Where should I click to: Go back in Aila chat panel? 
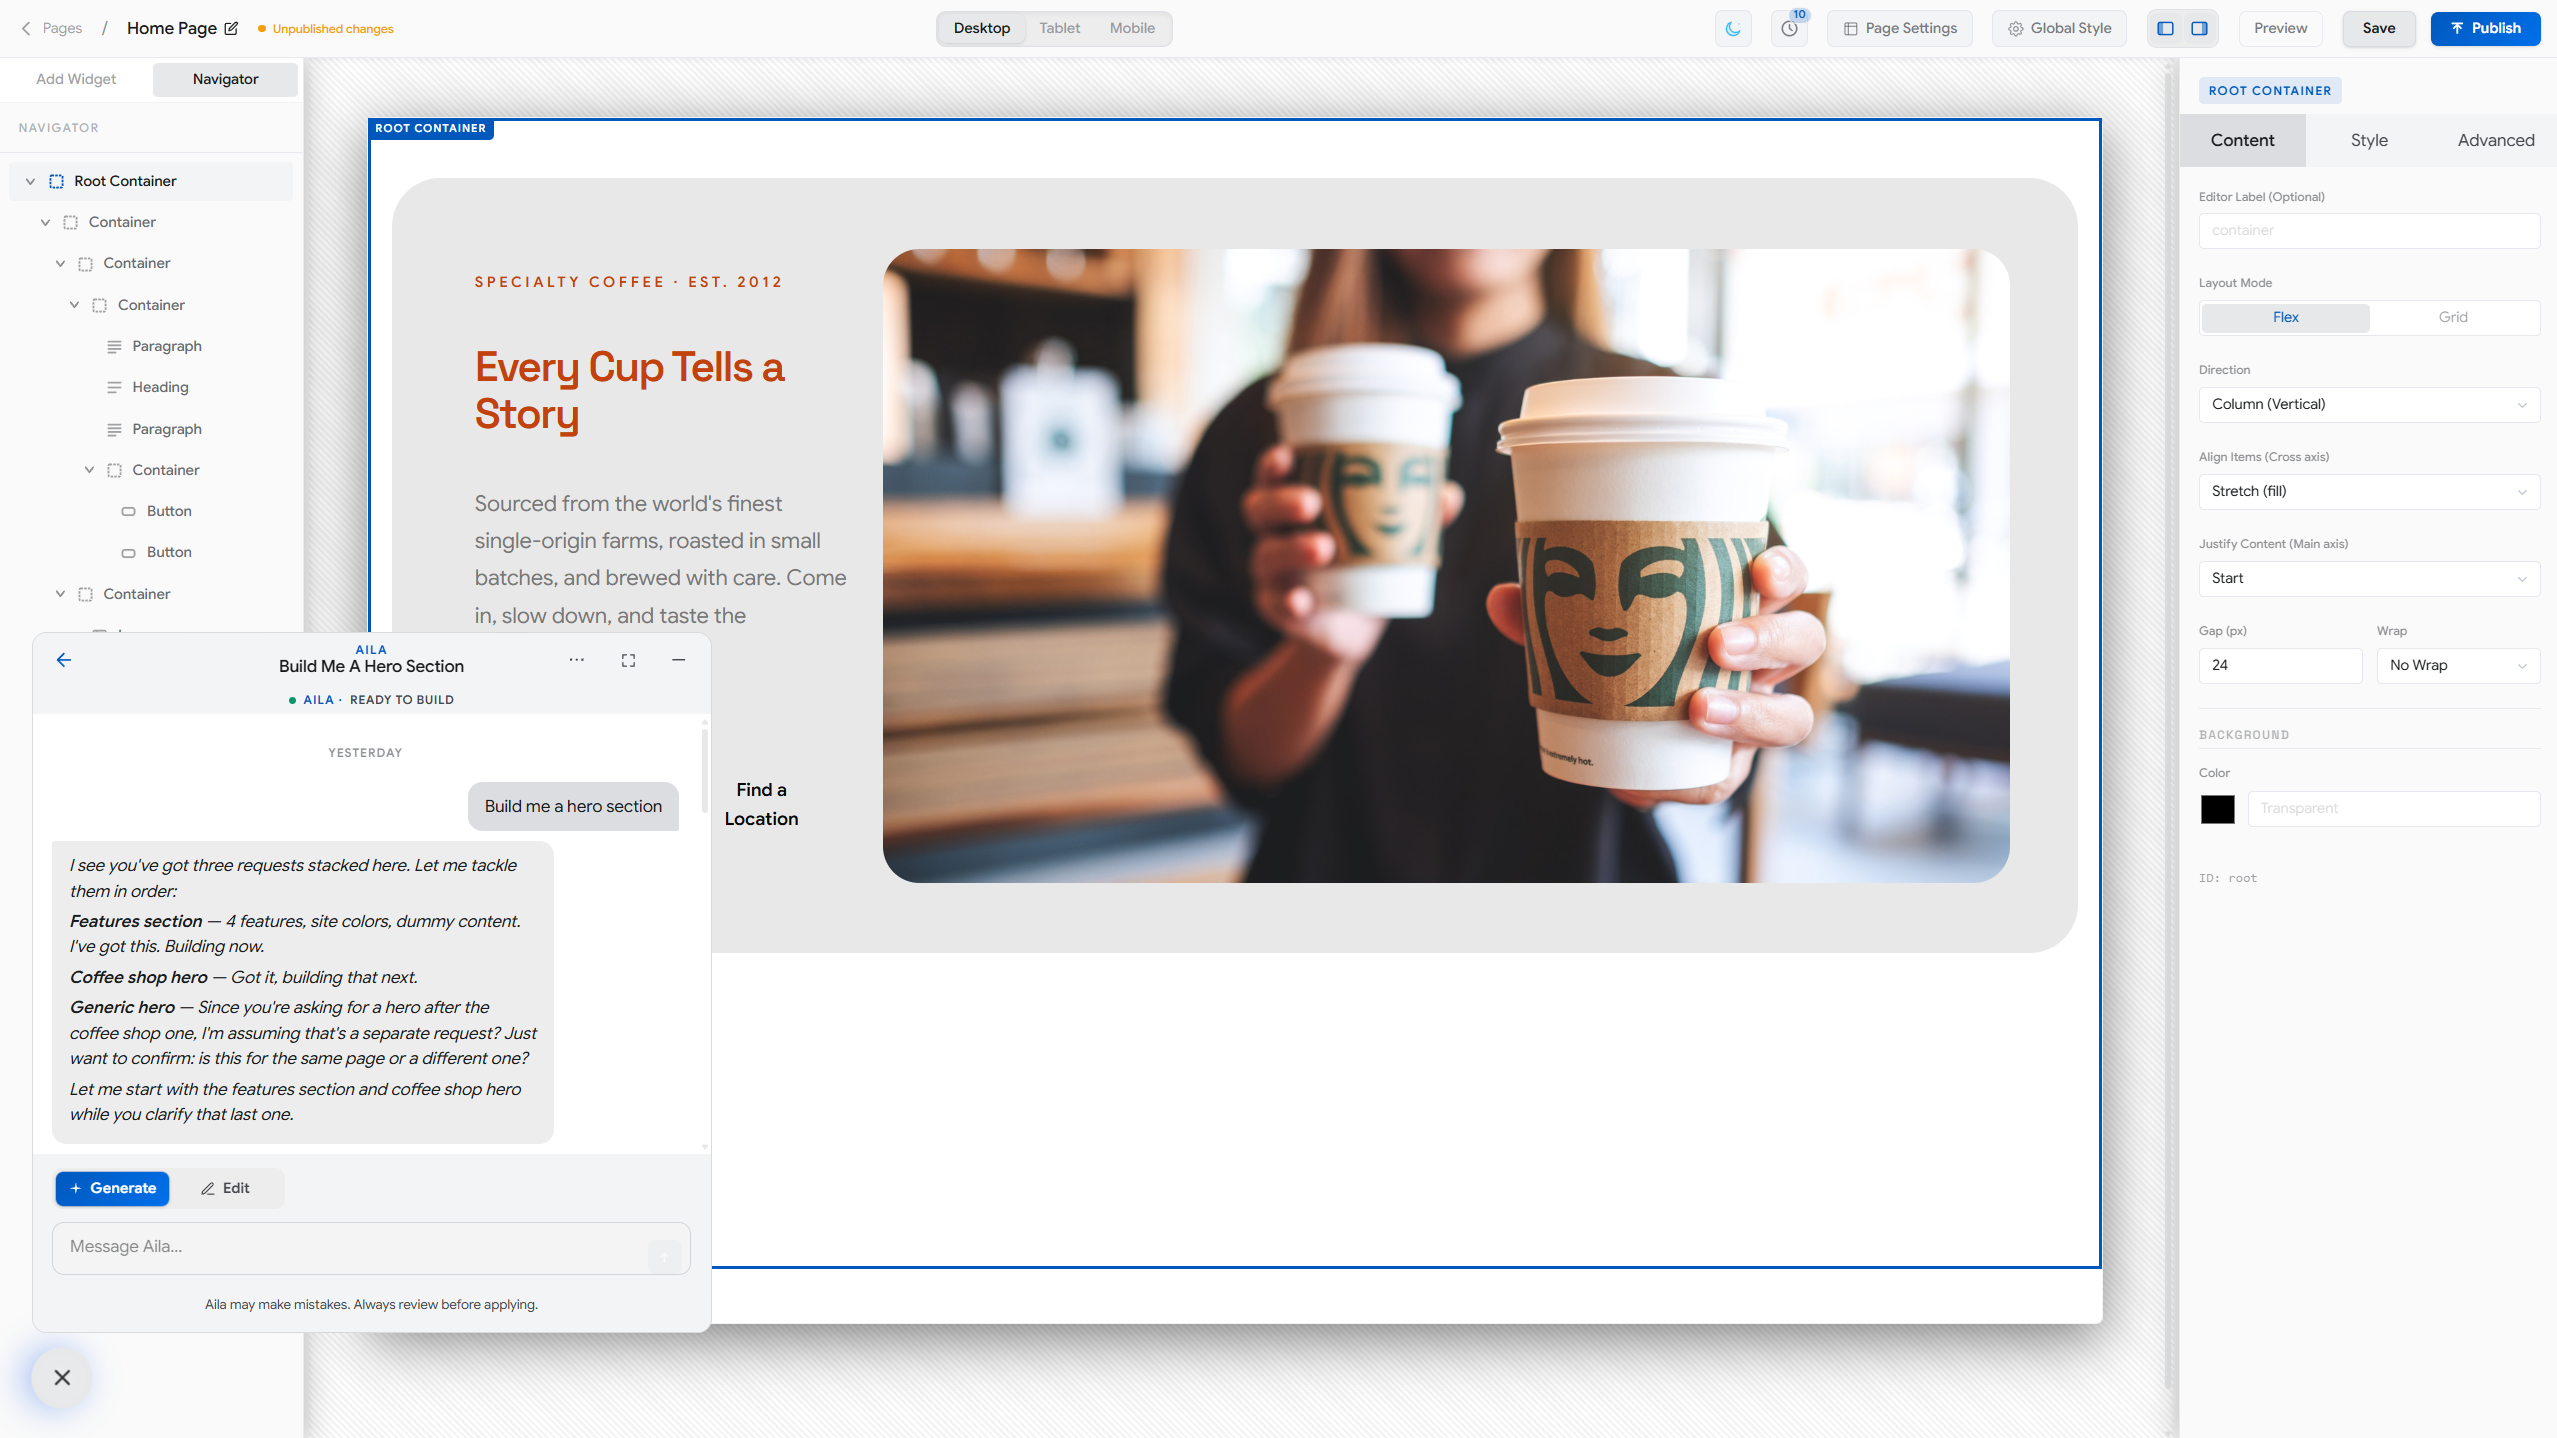(64, 660)
